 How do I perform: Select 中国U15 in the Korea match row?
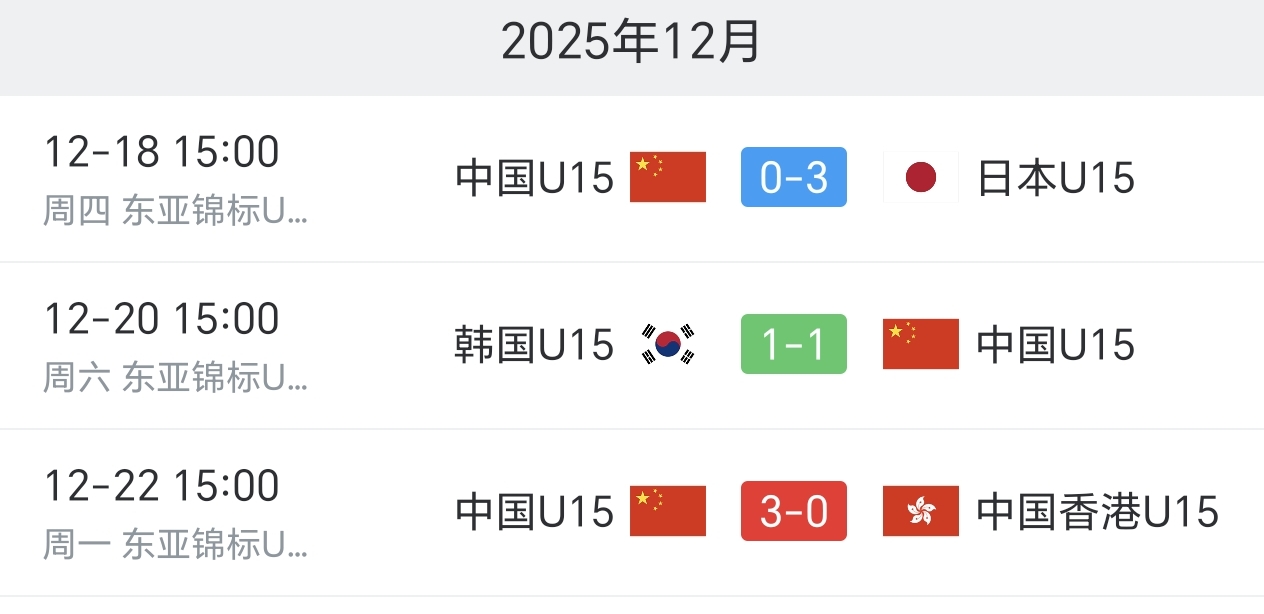[x=1056, y=346]
